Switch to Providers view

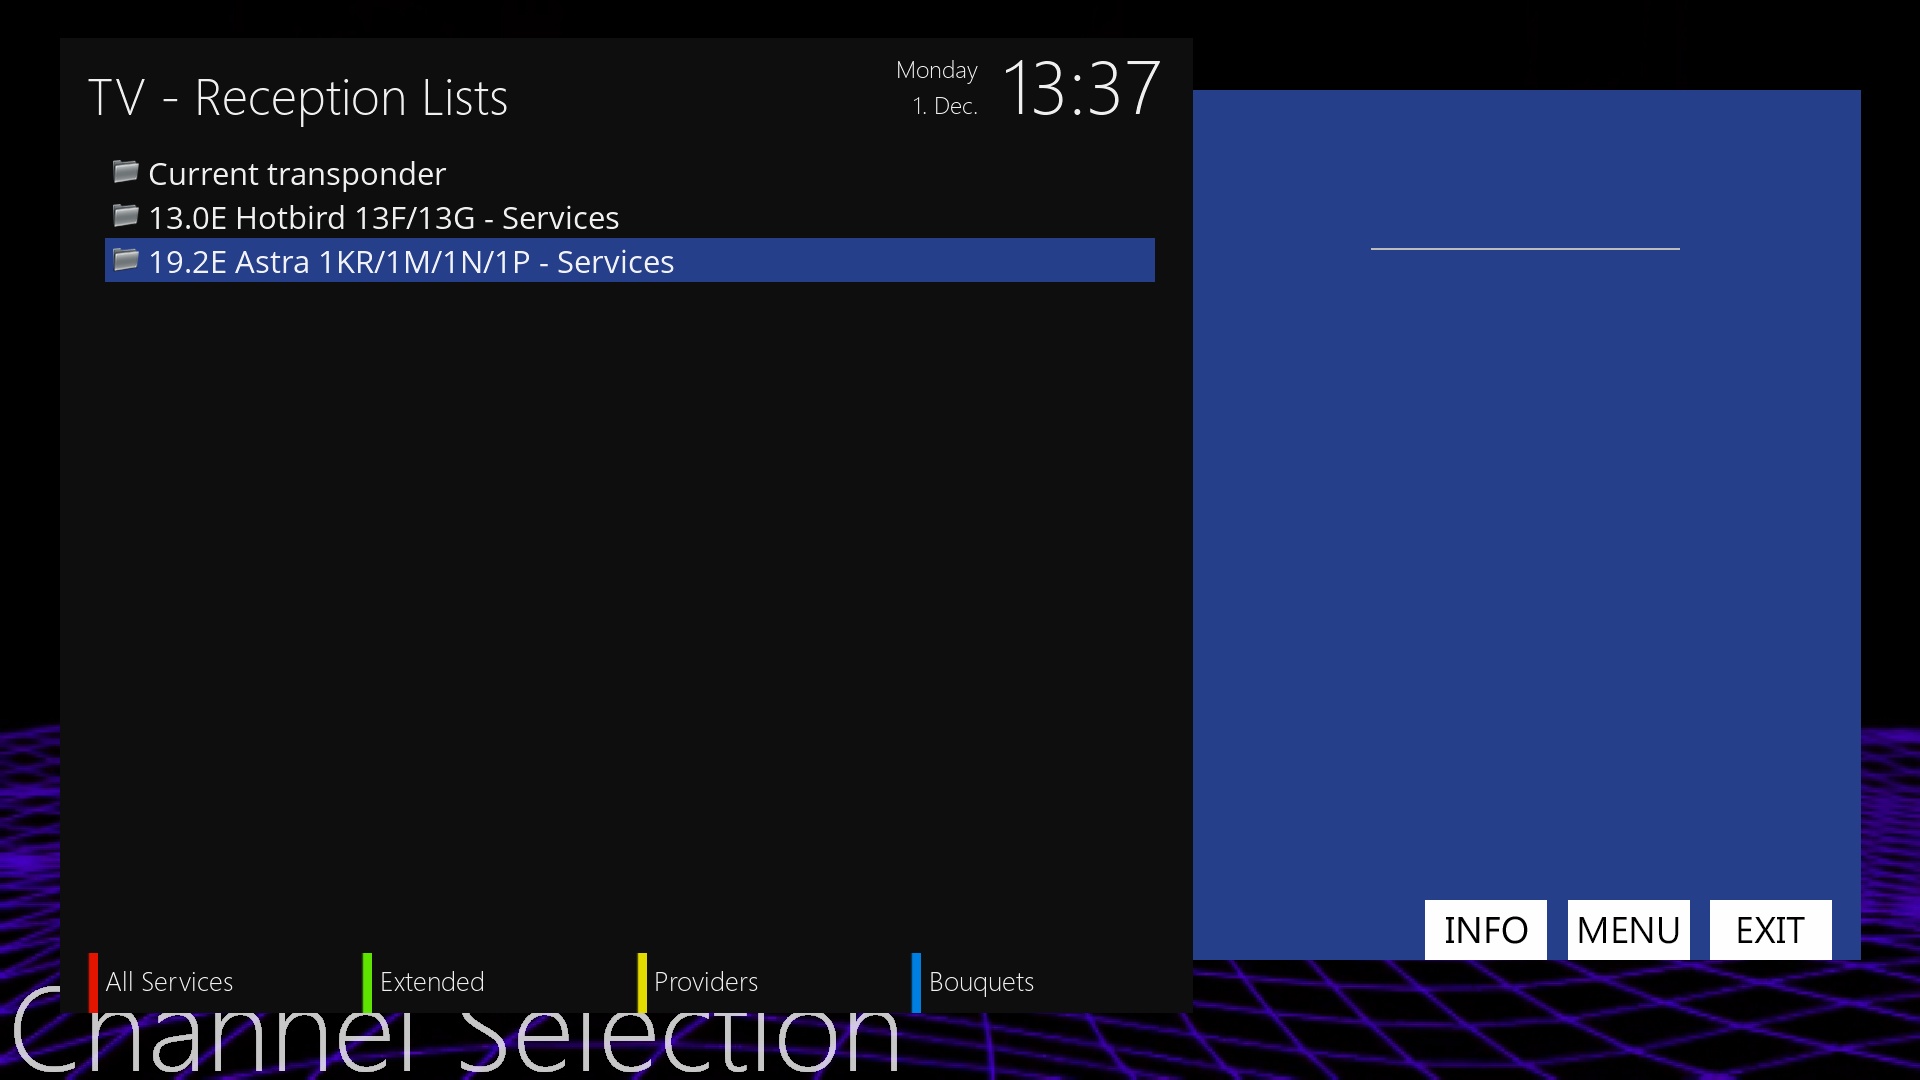pyautogui.click(x=706, y=982)
